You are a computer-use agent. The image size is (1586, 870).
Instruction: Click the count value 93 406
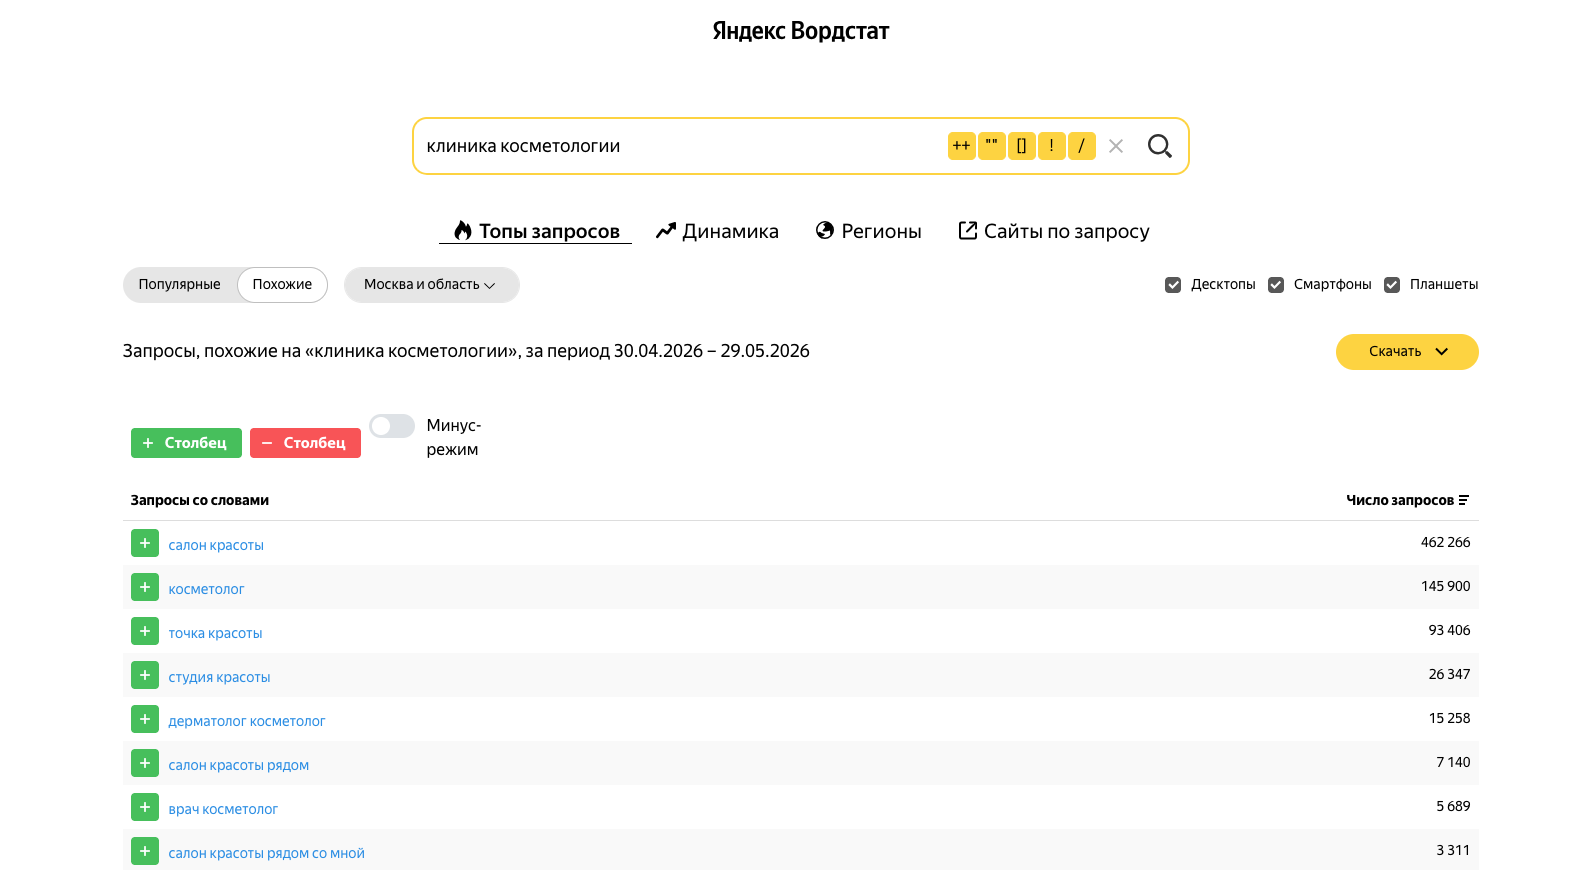pyautogui.click(x=1449, y=630)
